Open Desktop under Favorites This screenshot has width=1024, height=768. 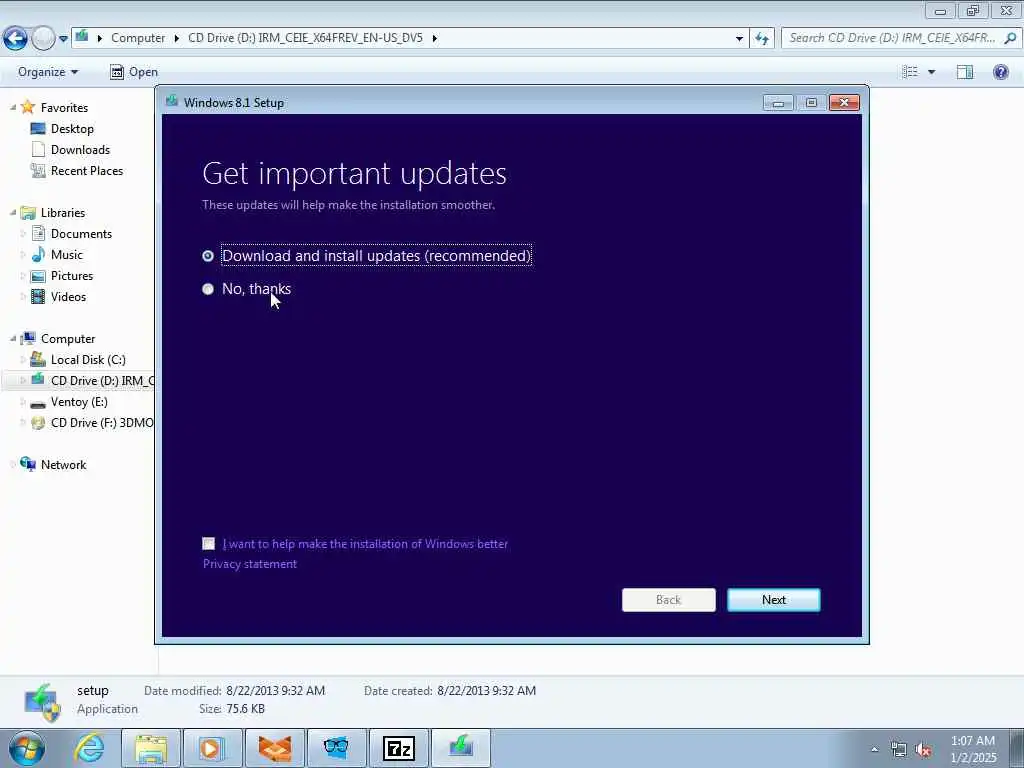pyautogui.click(x=72, y=129)
